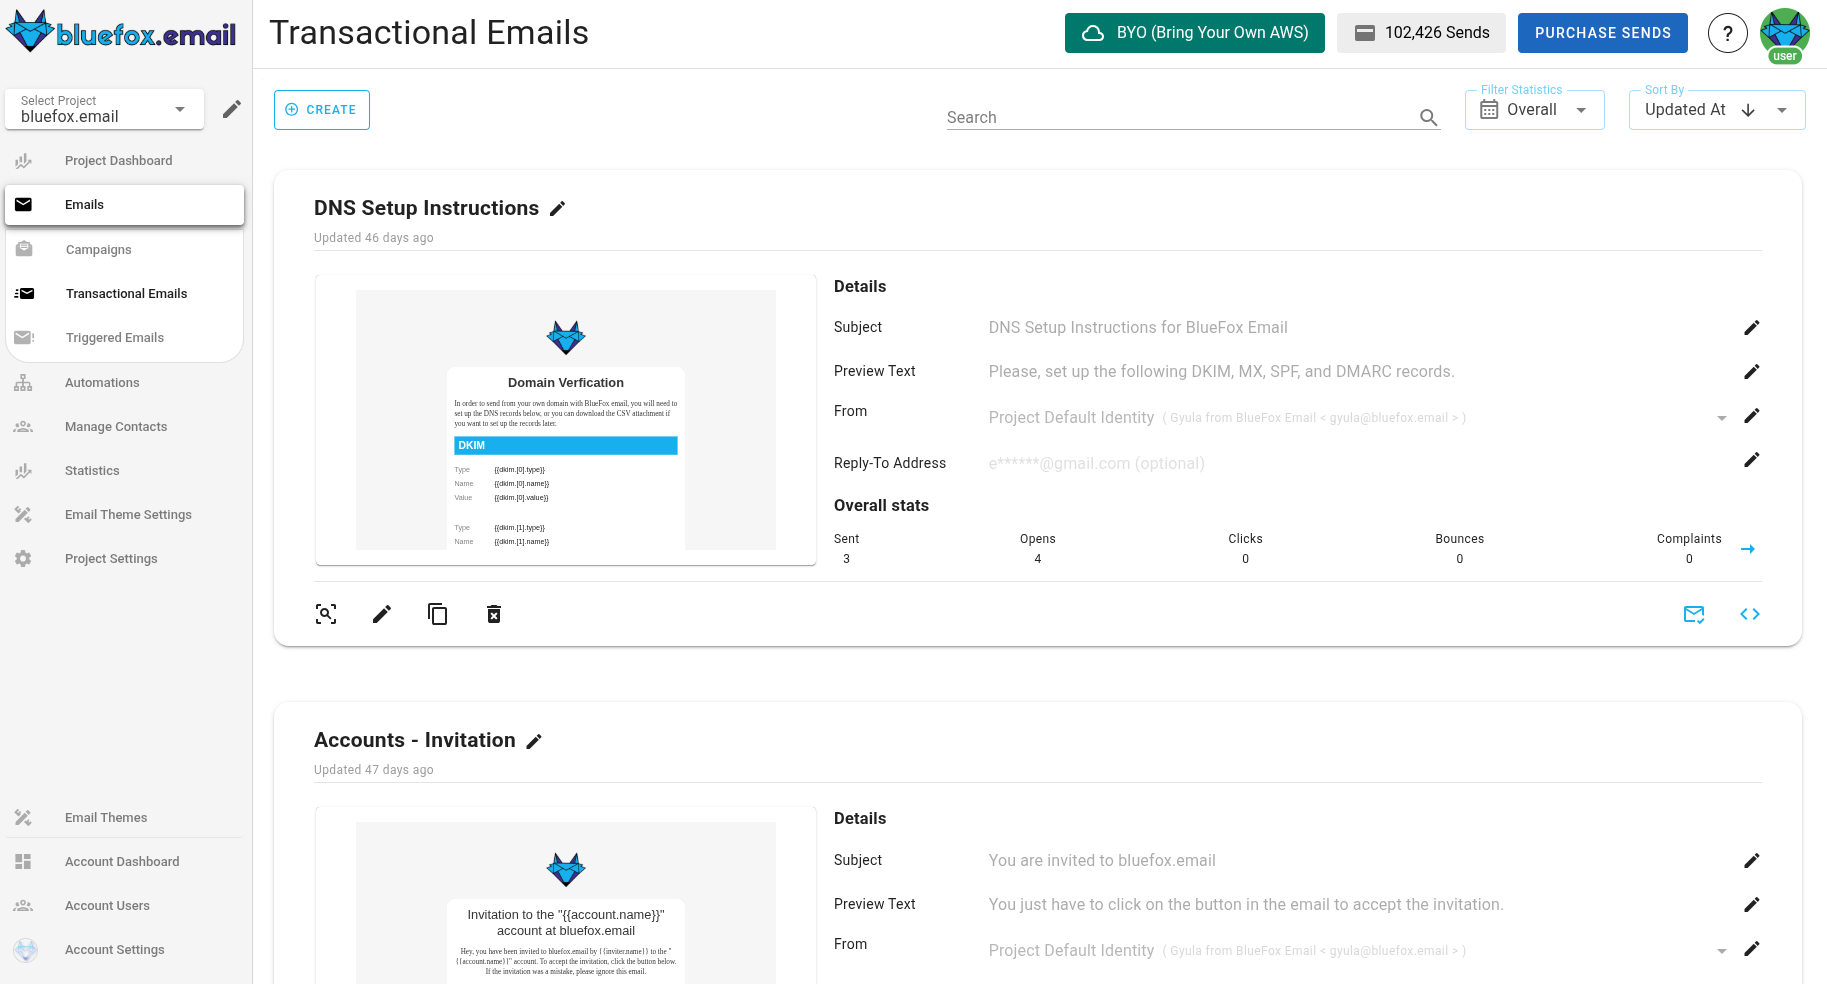This screenshot has width=1827, height=984.
Task: View the code of DNS Setup Instructions
Action: pyautogui.click(x=1750, y=613)
